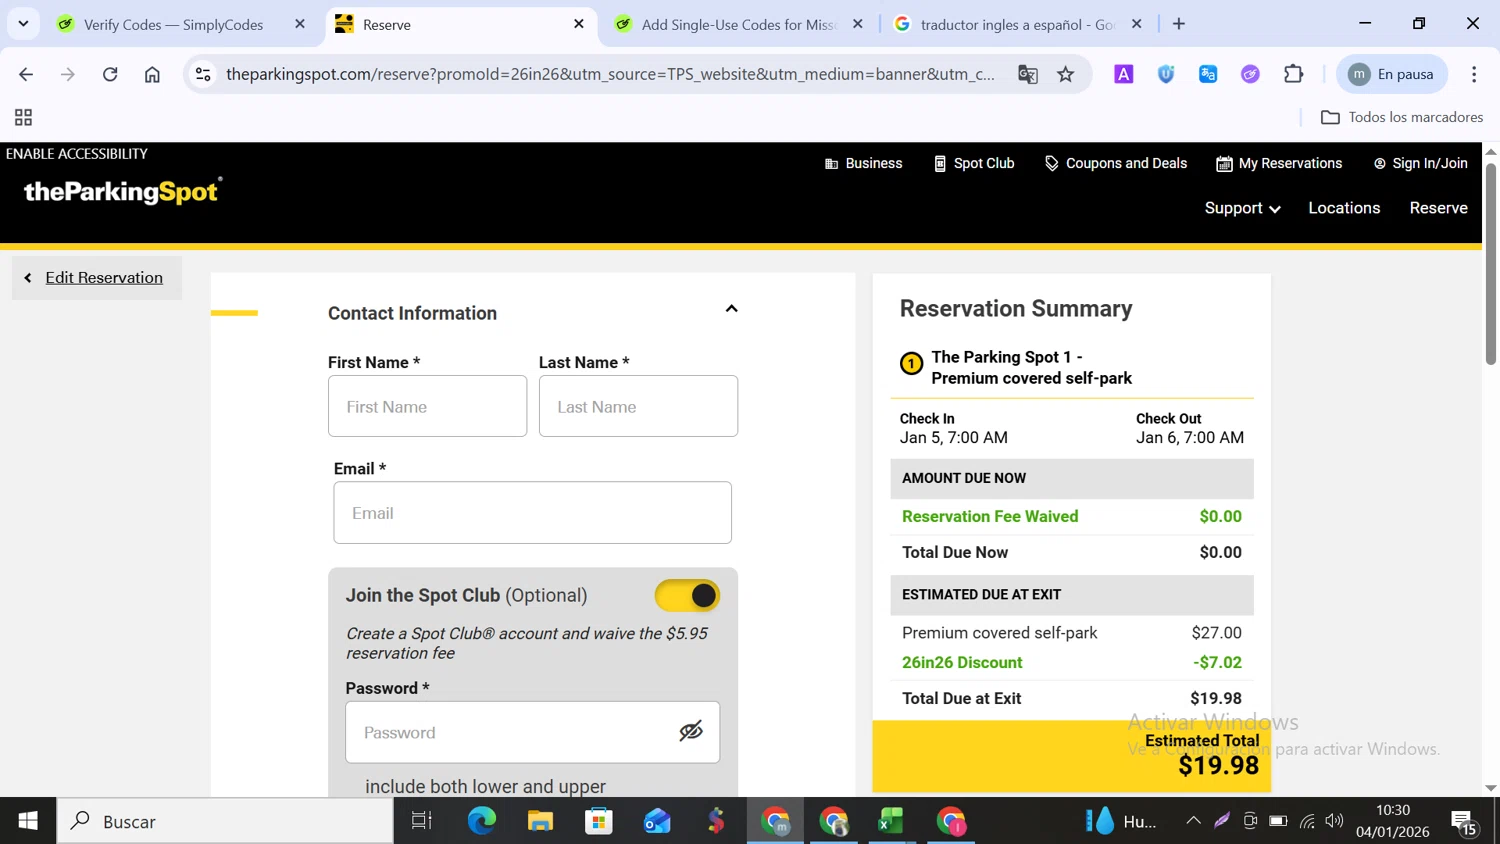This screenshot has height=844, width=1500.
Task: Open the Windows Start menu
Action: (28, 821)
